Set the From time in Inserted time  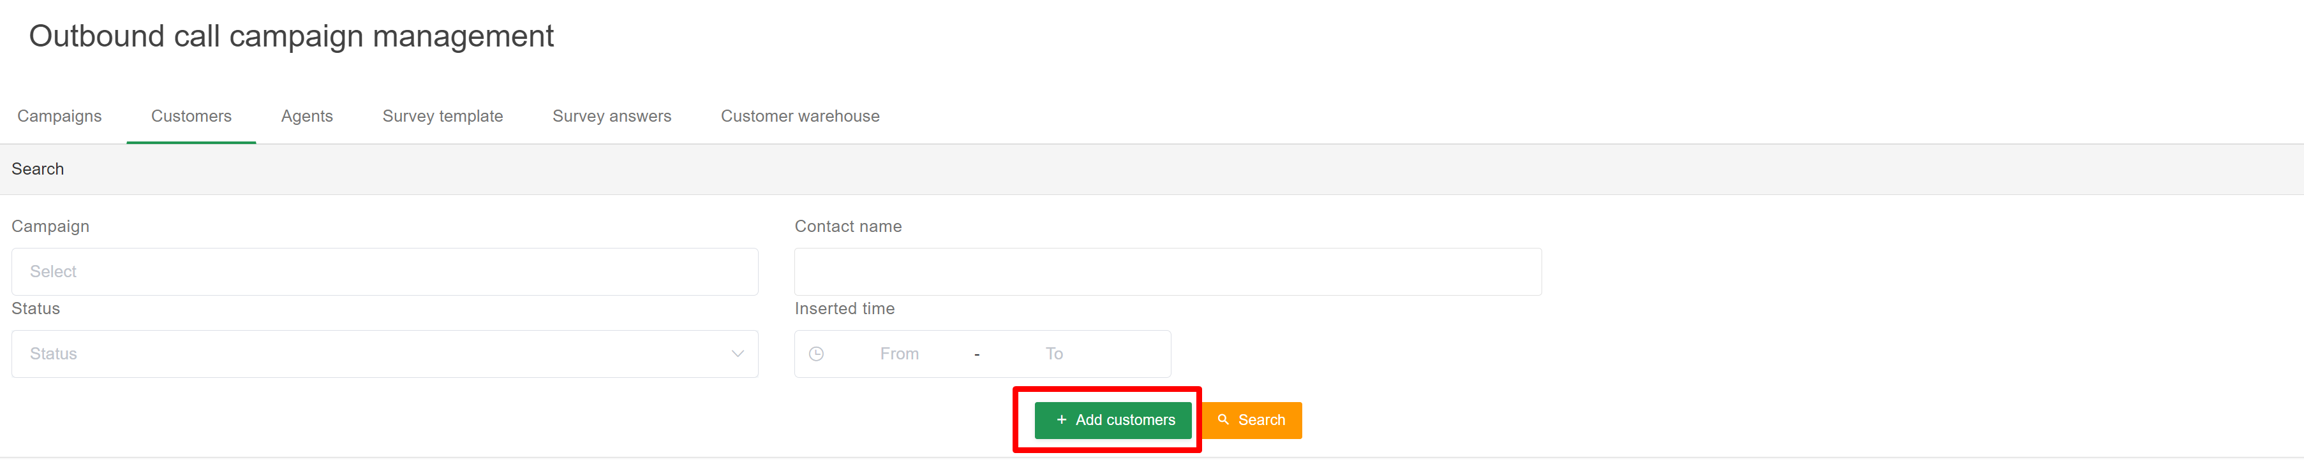tap(899, 354)
